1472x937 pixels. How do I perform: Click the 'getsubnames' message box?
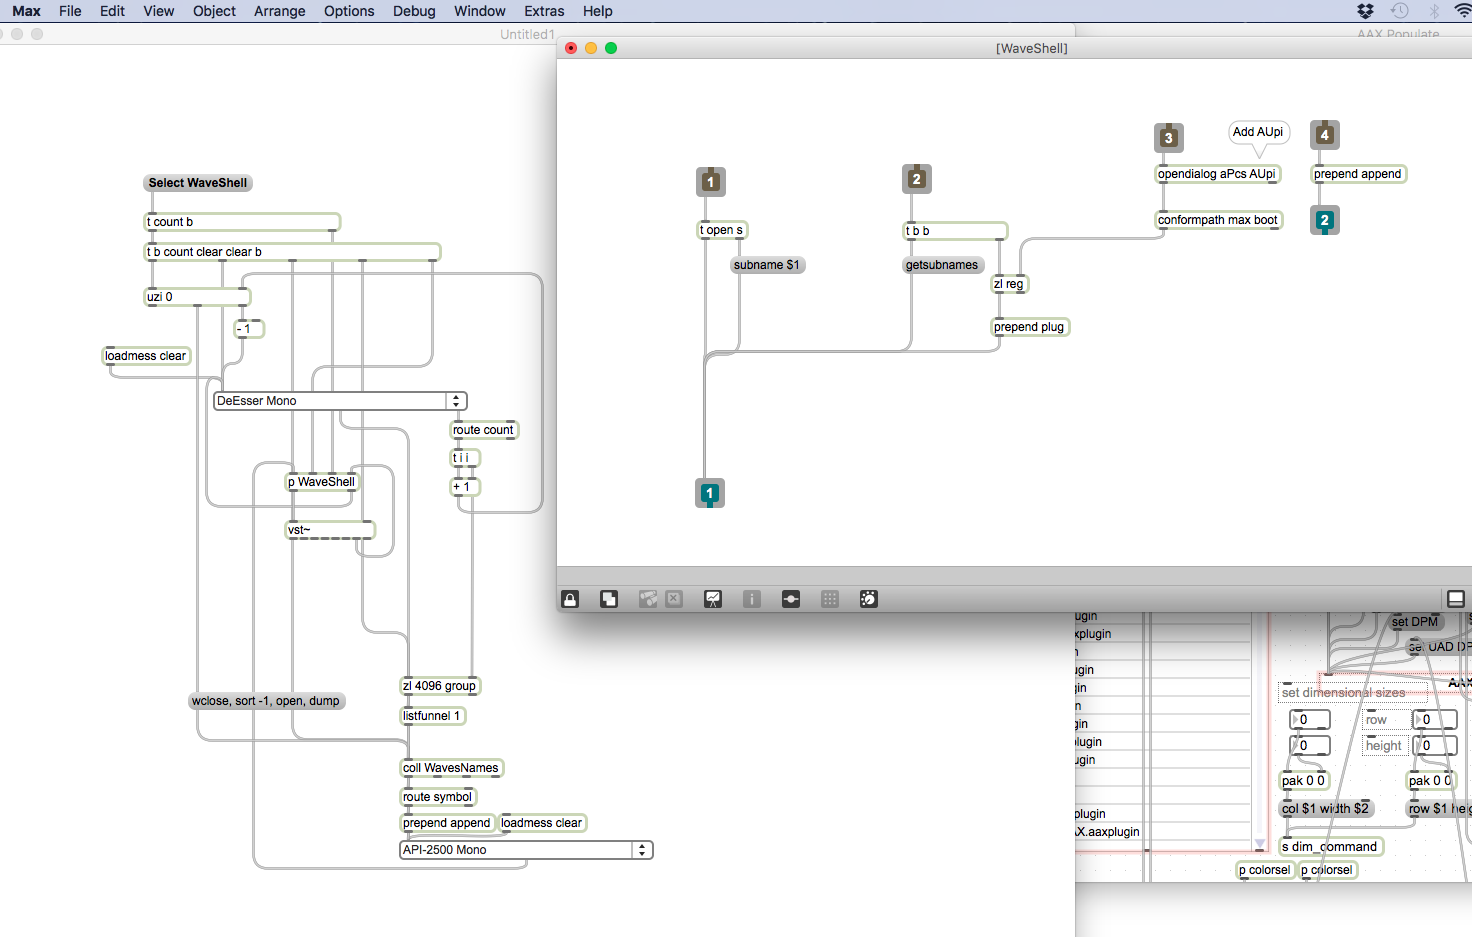pos(942,265)
